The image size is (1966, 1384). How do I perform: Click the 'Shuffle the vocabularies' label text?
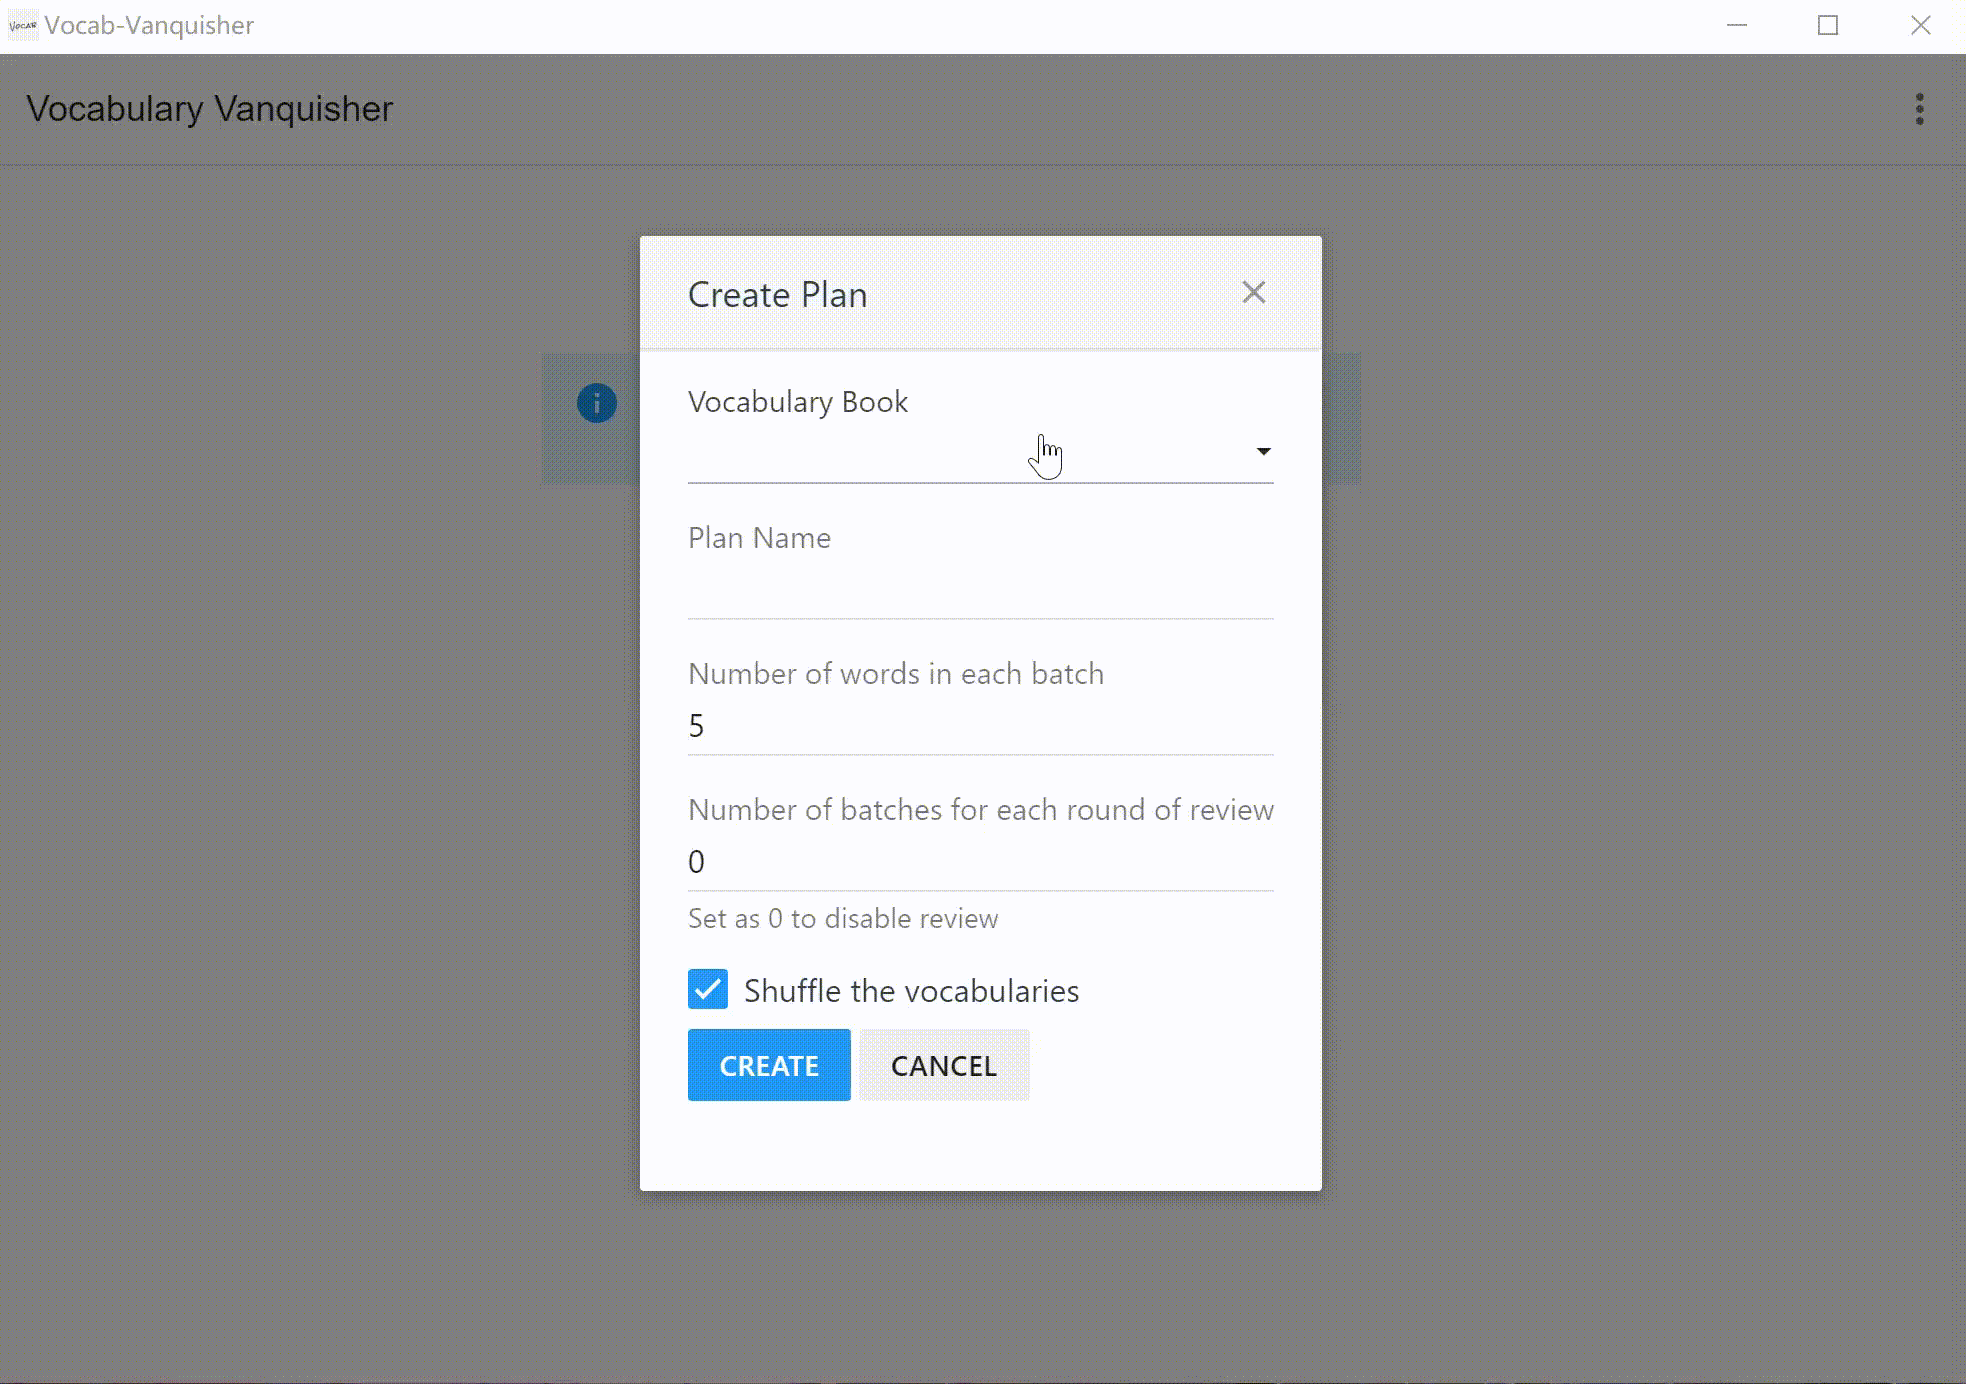pos(911,991)
